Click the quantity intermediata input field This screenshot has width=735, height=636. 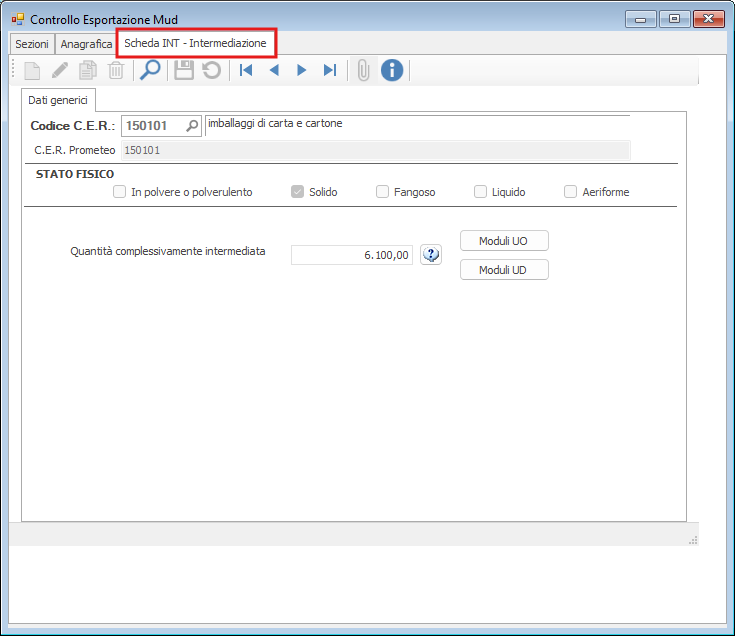351,255
